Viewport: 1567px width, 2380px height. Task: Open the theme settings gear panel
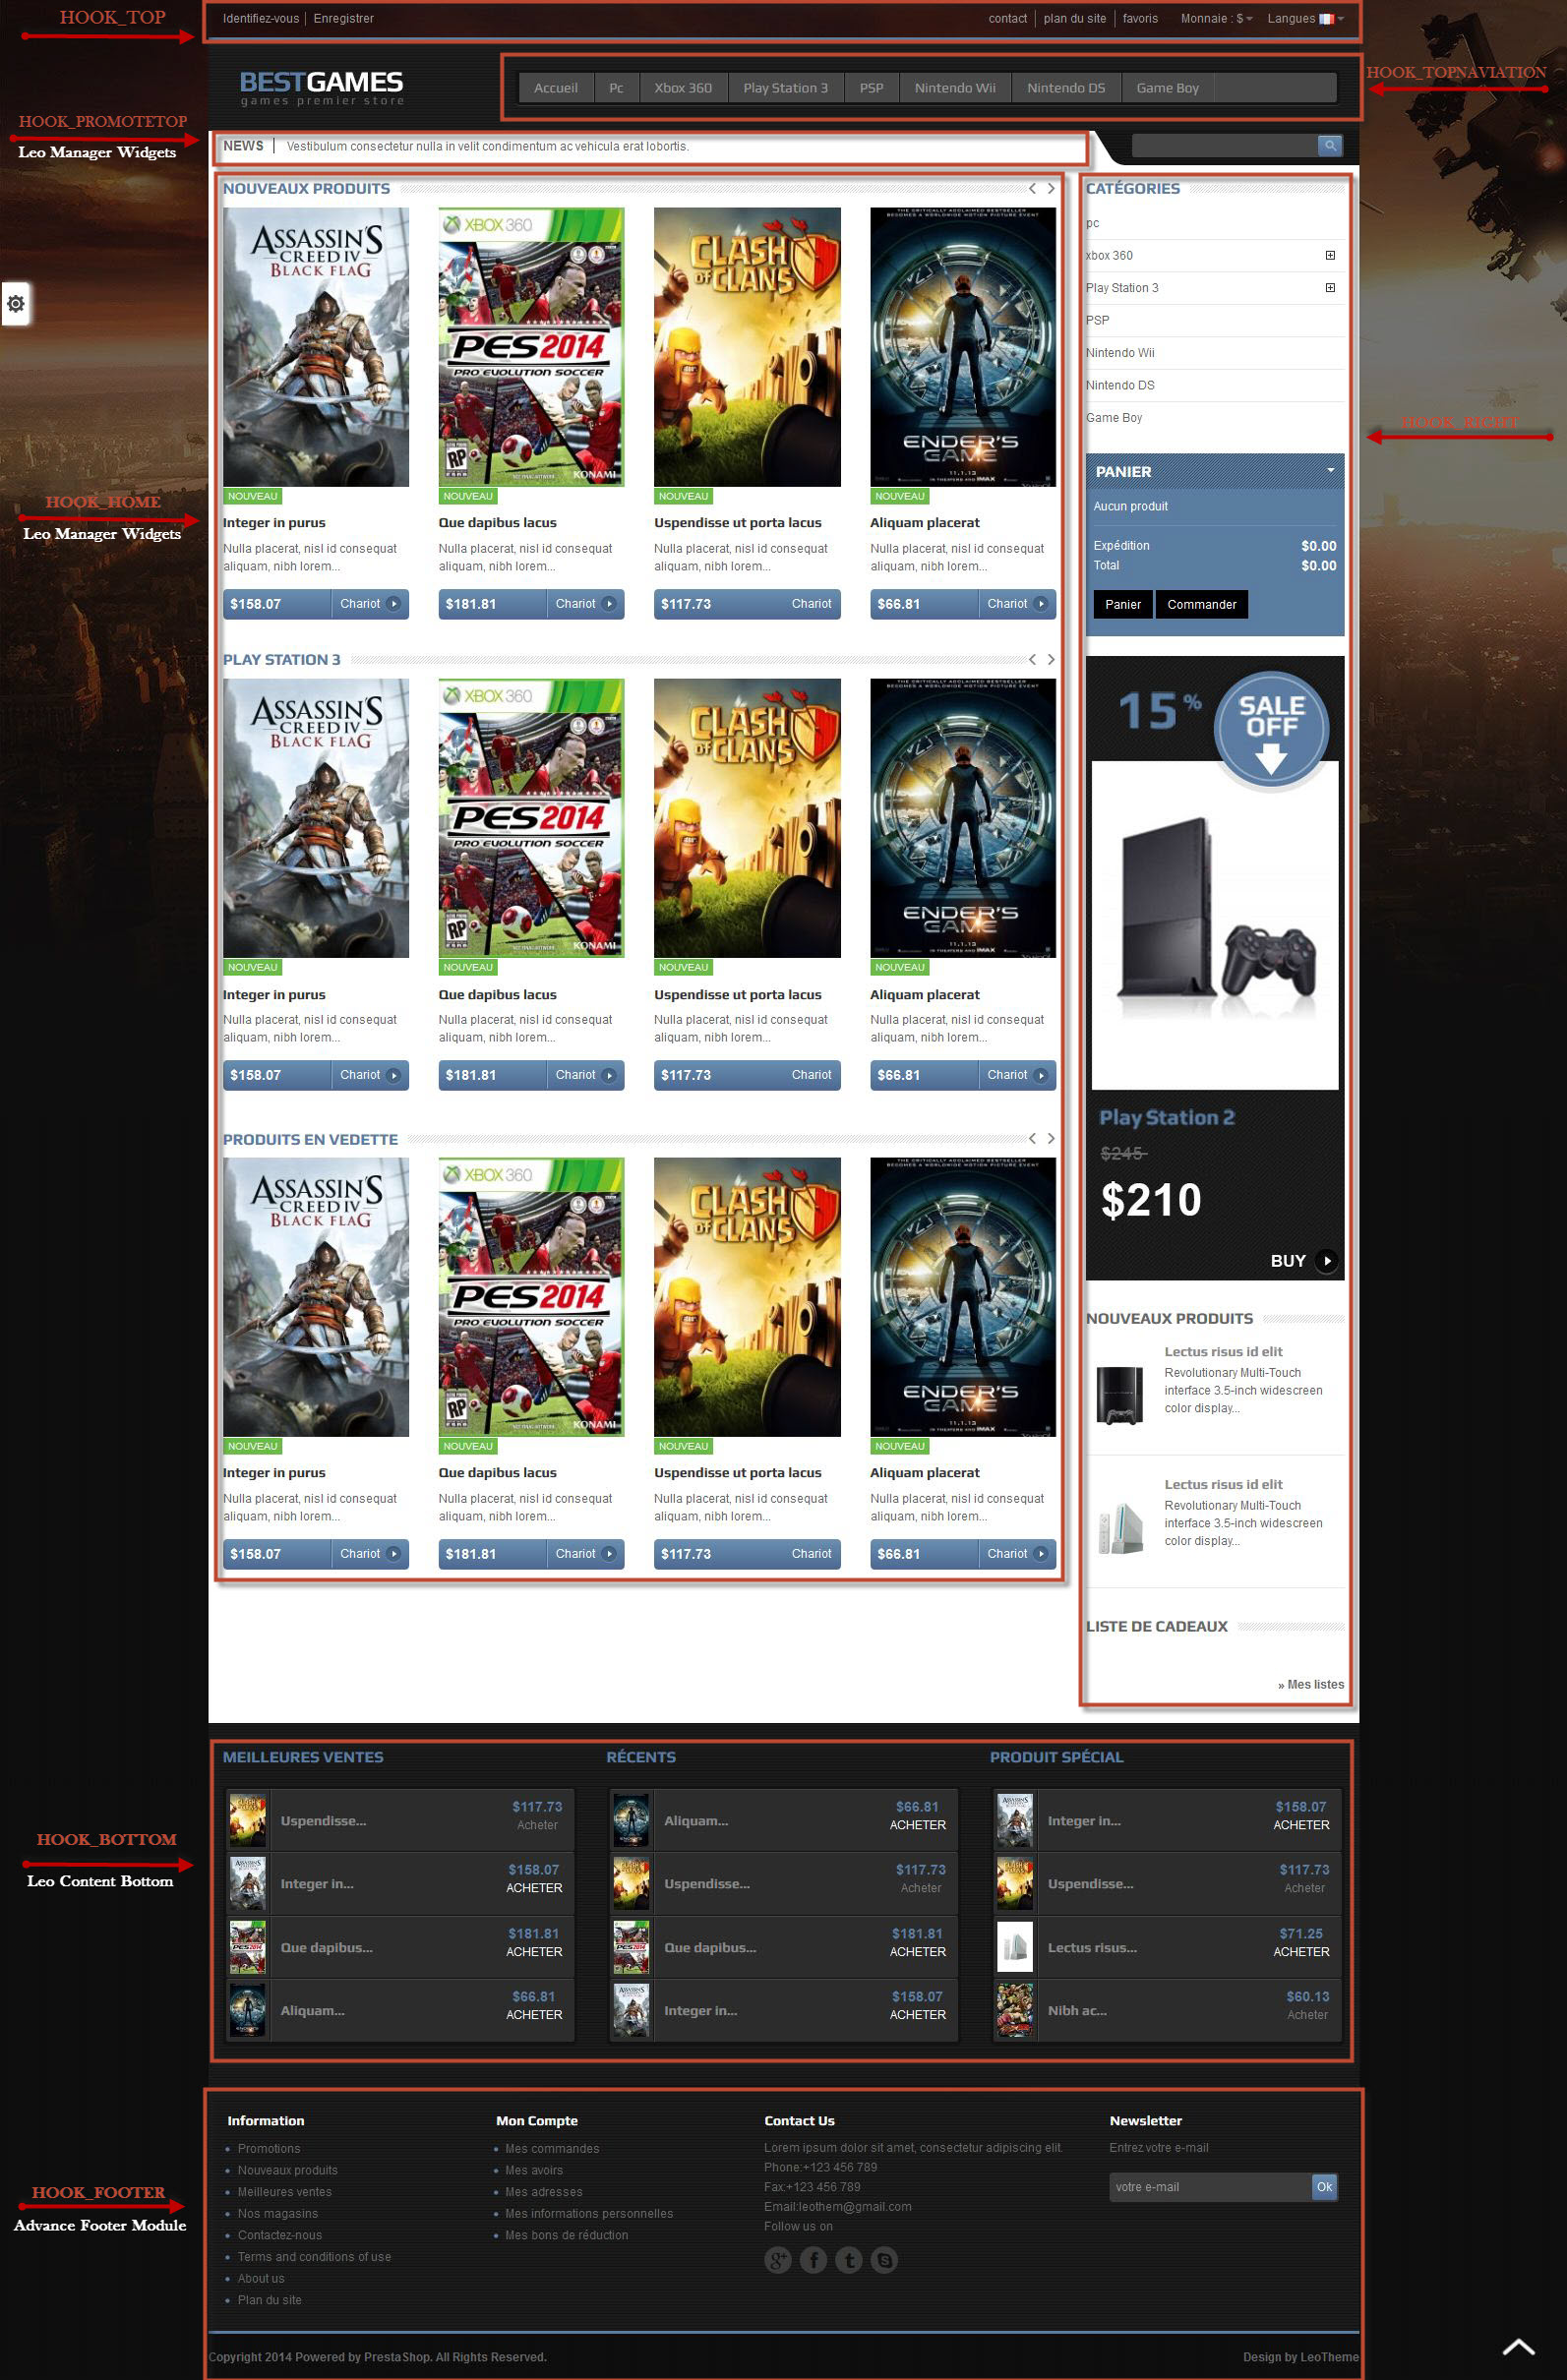(16, 303)
